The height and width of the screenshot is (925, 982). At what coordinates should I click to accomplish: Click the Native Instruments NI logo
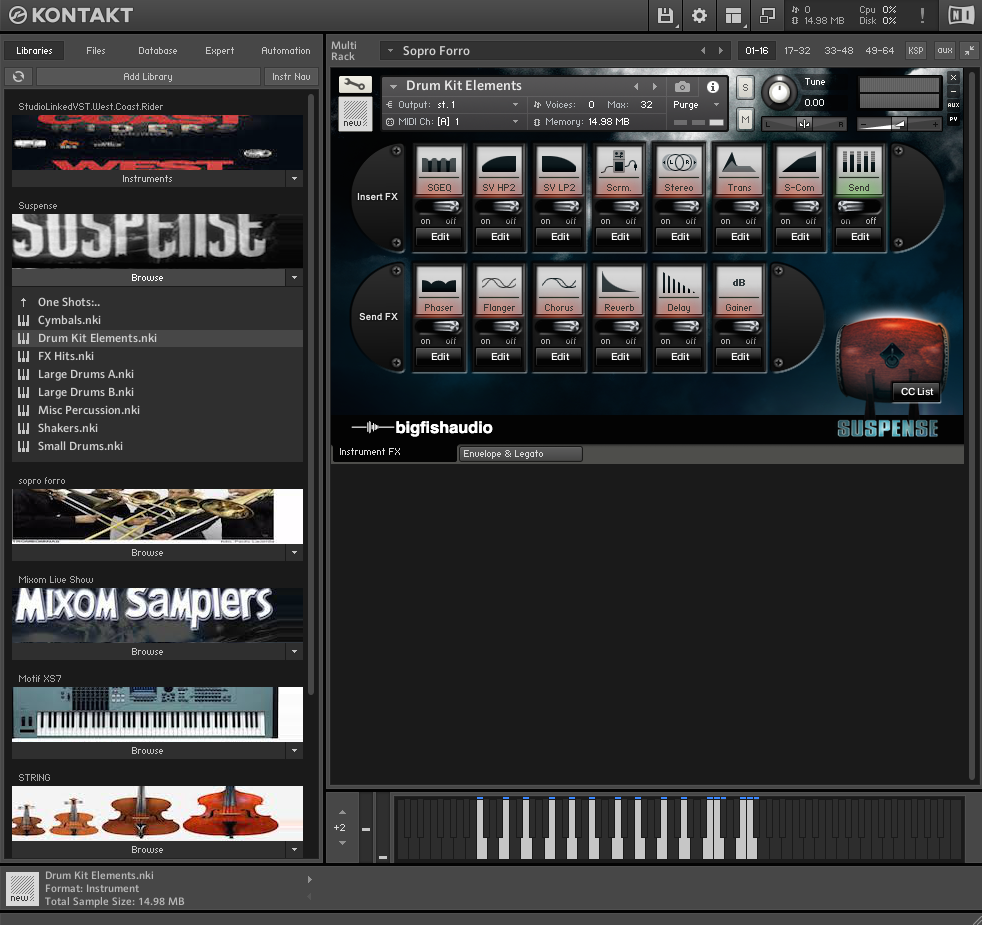tap(961, 15)
